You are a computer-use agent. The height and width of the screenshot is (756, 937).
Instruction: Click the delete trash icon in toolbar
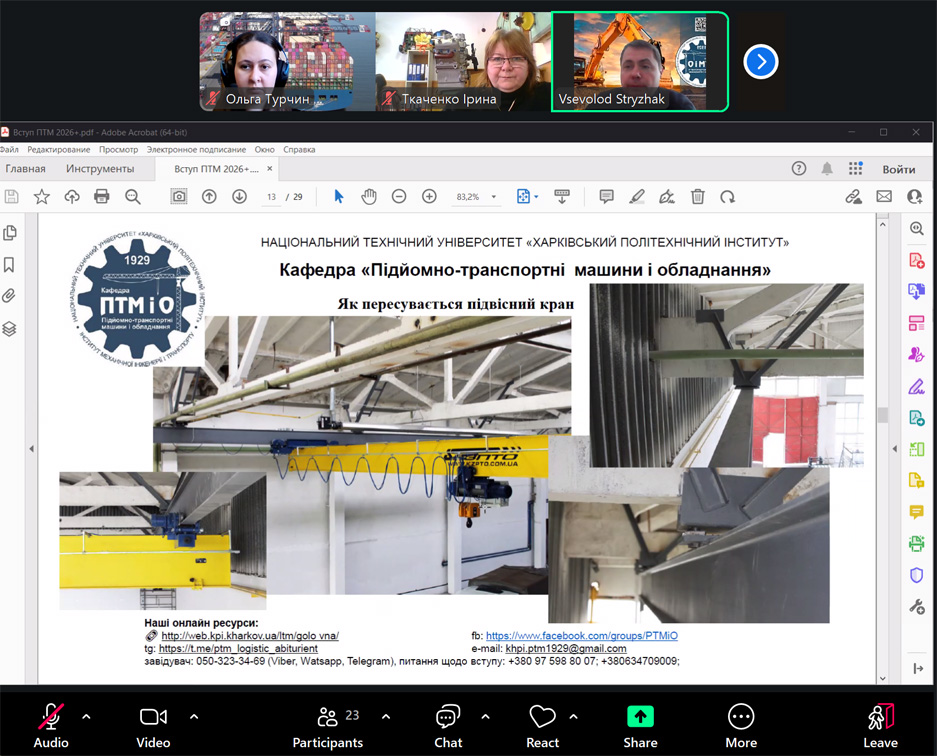pyautogui.click(x=698, y=197)
